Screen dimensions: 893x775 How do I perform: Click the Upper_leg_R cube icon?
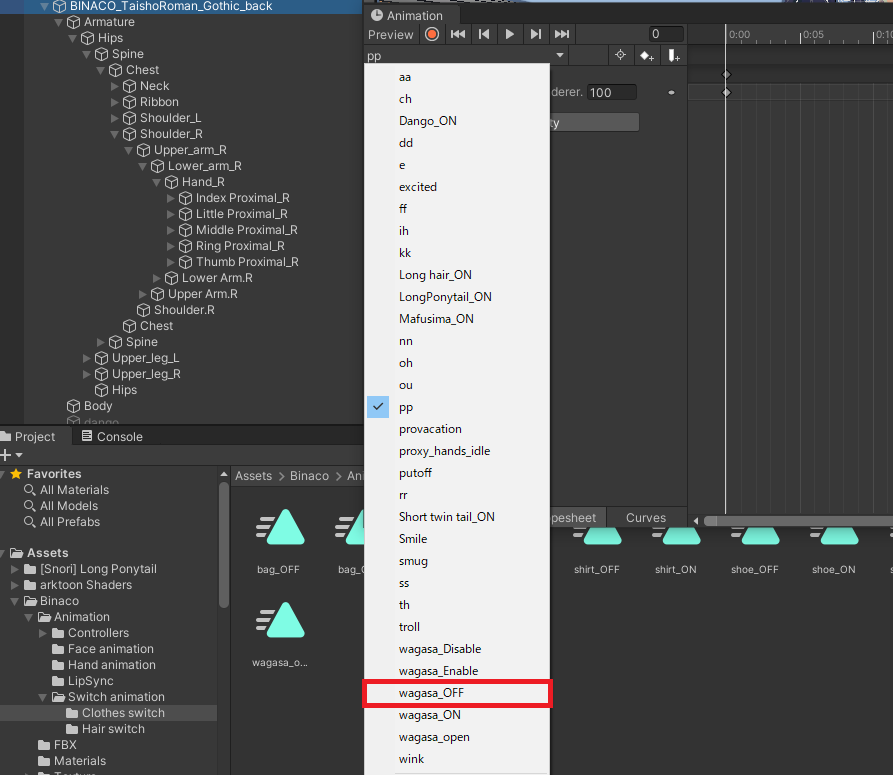tap(101, 374)
